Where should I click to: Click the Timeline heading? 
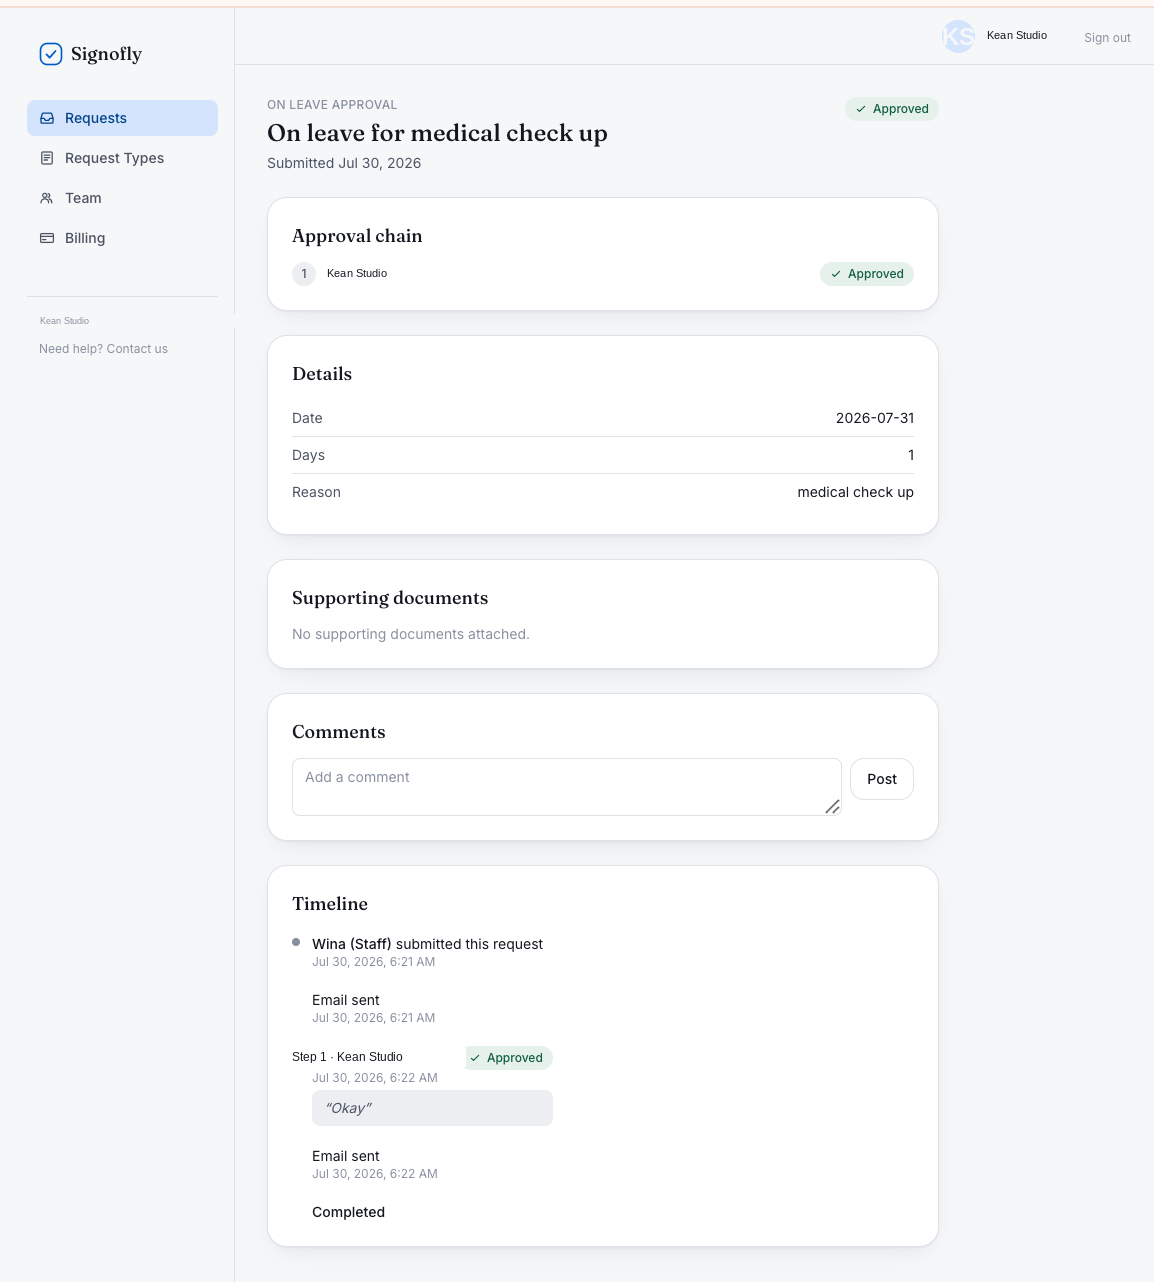coord(330,904)
